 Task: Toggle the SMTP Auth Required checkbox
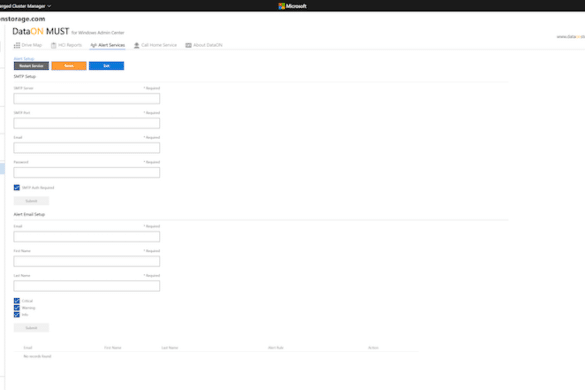point(17,187)
